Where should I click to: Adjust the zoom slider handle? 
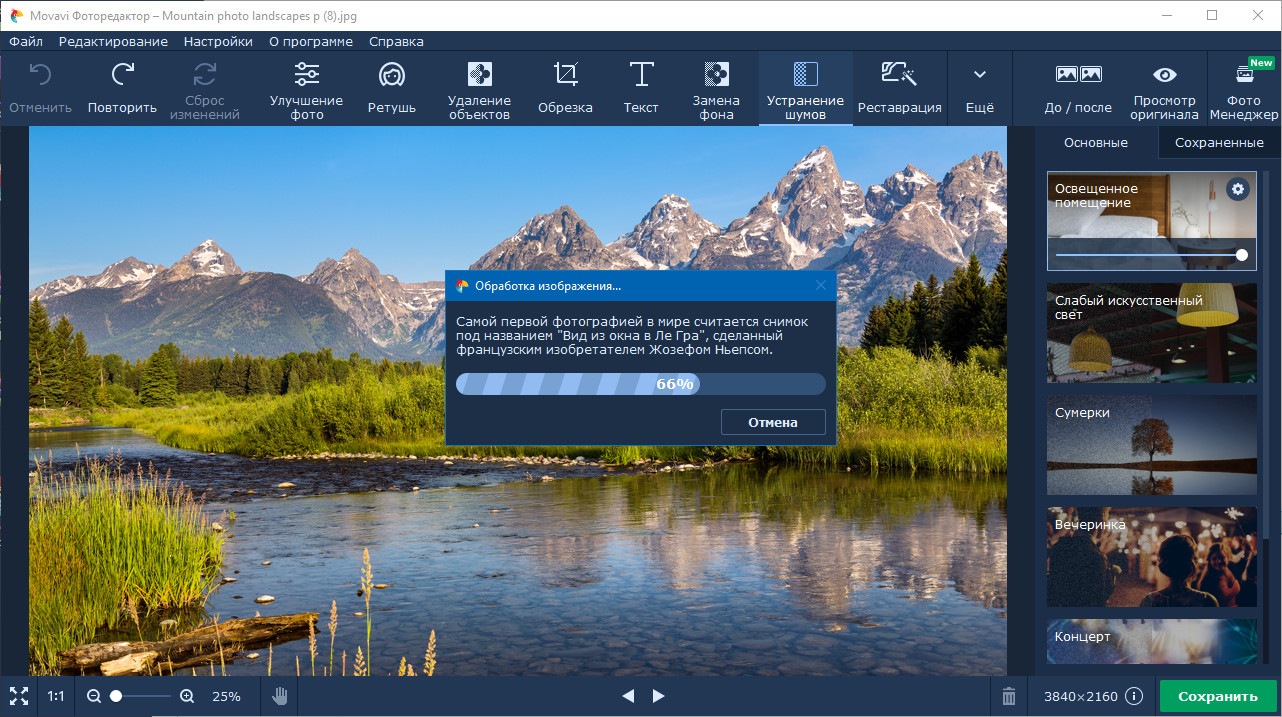click(116, 696)
